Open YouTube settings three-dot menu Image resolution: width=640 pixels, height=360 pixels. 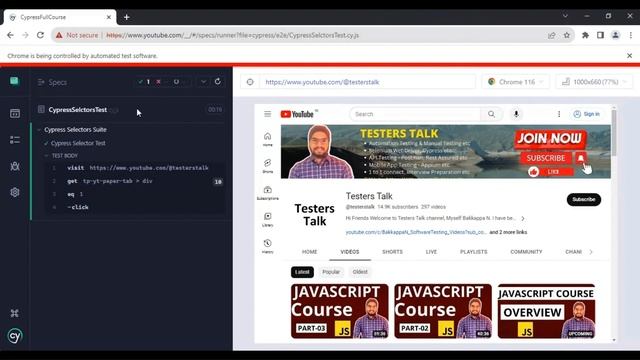click(x=559, y=114)
